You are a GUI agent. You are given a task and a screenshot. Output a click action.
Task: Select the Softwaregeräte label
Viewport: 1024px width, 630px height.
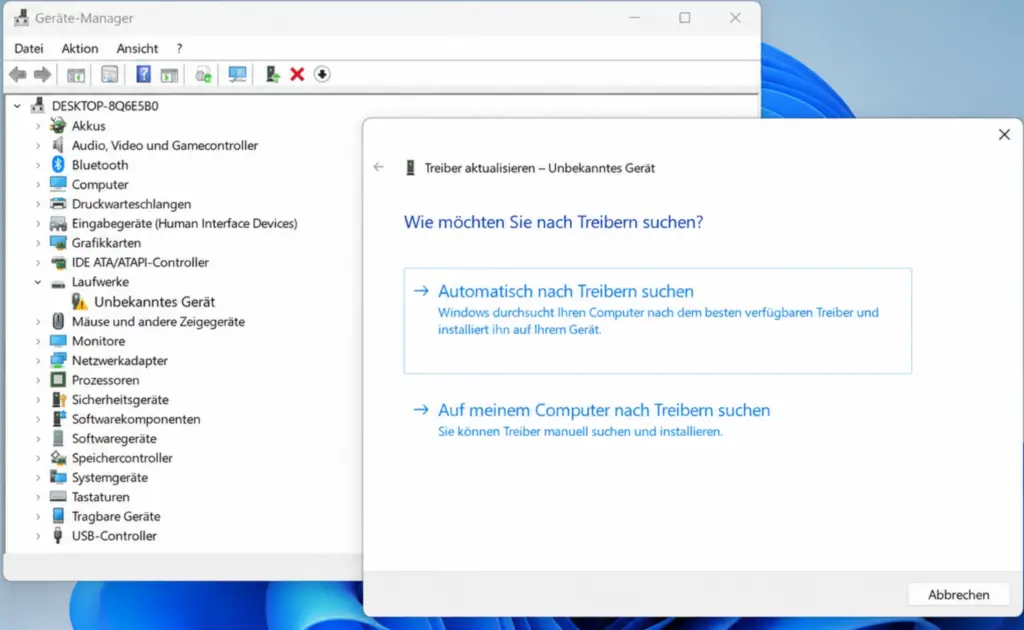click(114, 439)
